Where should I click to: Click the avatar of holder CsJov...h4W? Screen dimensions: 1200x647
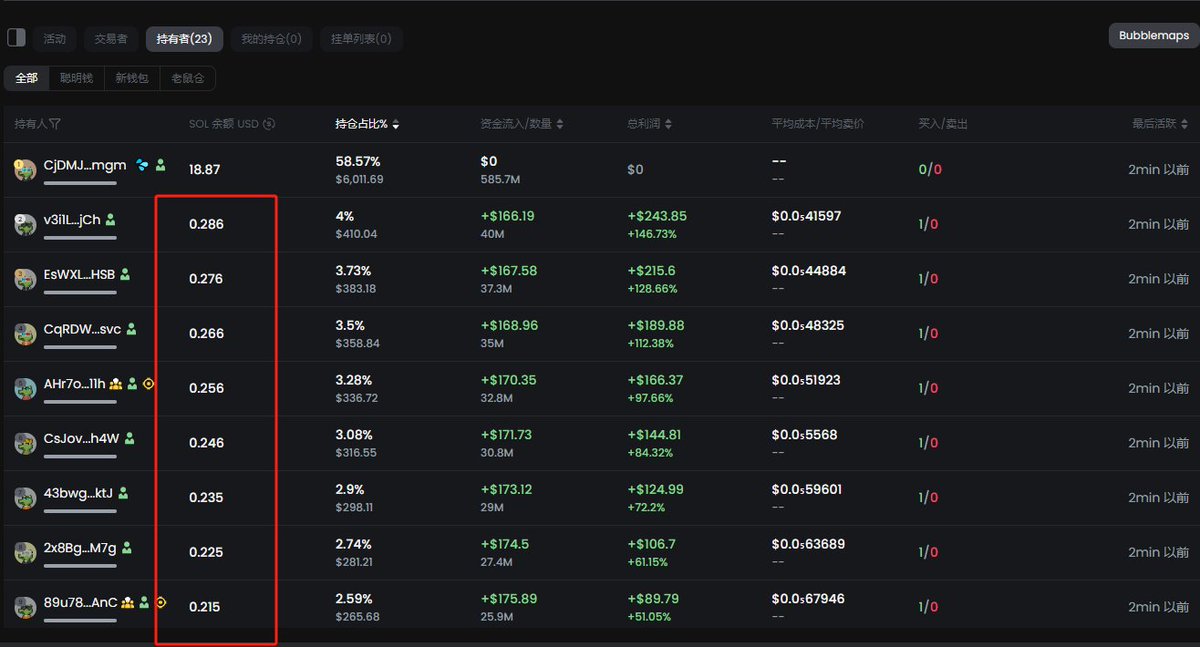click(25, 443)
